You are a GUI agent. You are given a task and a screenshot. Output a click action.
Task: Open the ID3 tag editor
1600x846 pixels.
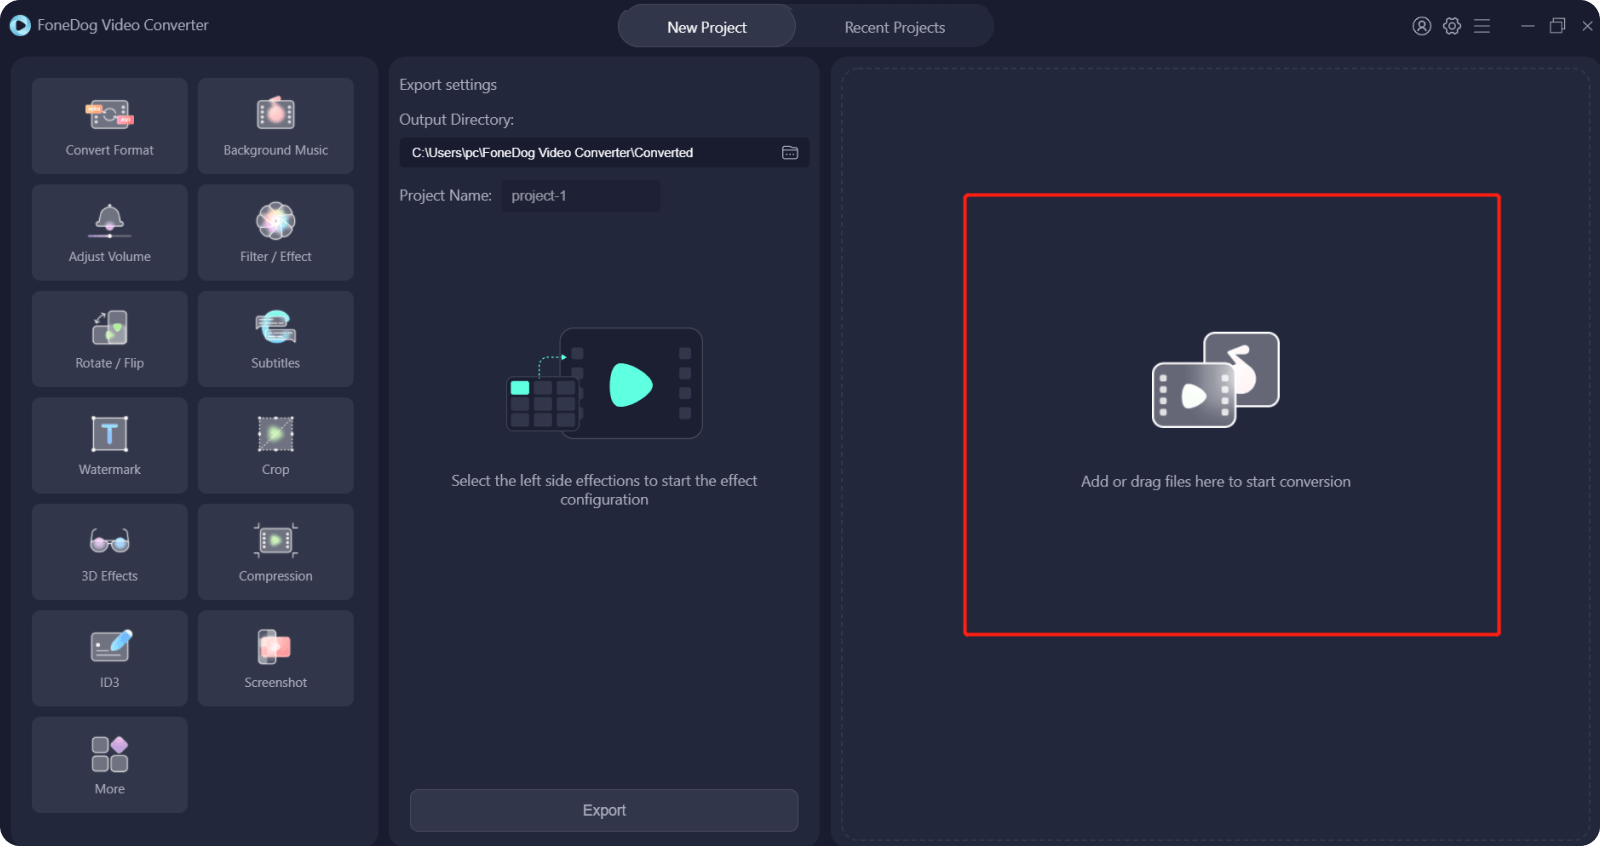(x=109, y=658)
